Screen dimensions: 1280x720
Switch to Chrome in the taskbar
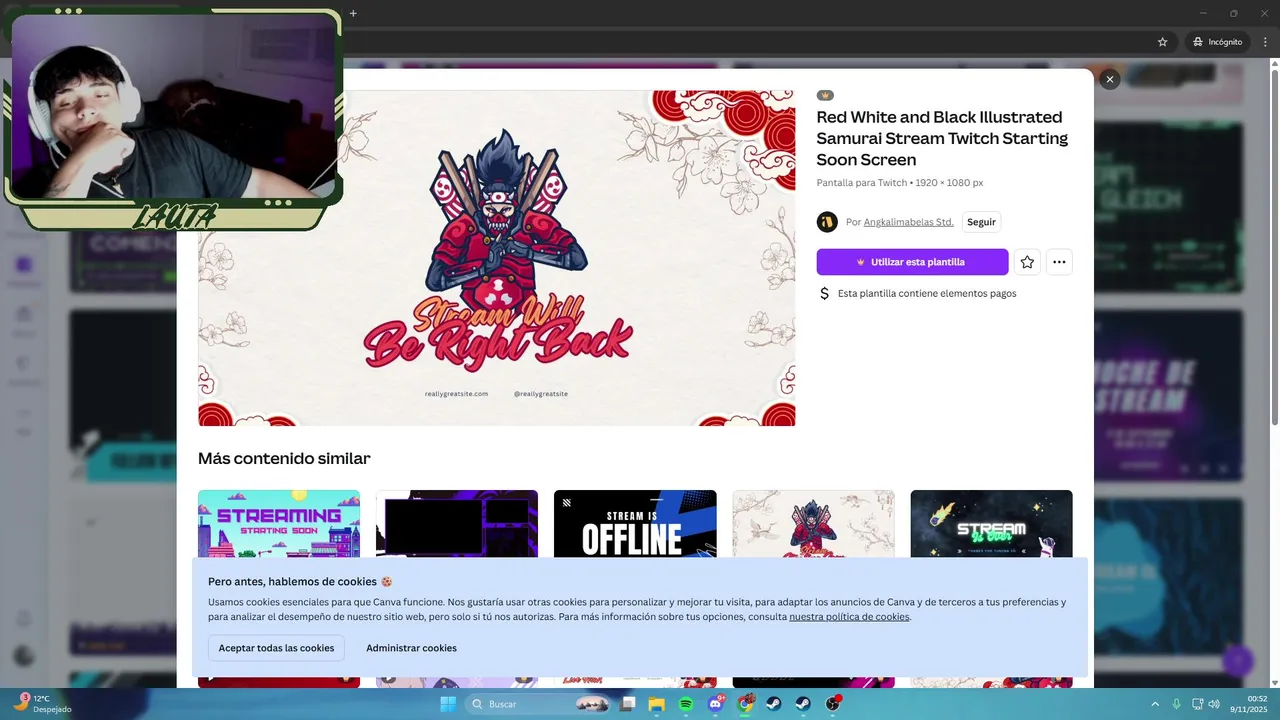point(745,704)
